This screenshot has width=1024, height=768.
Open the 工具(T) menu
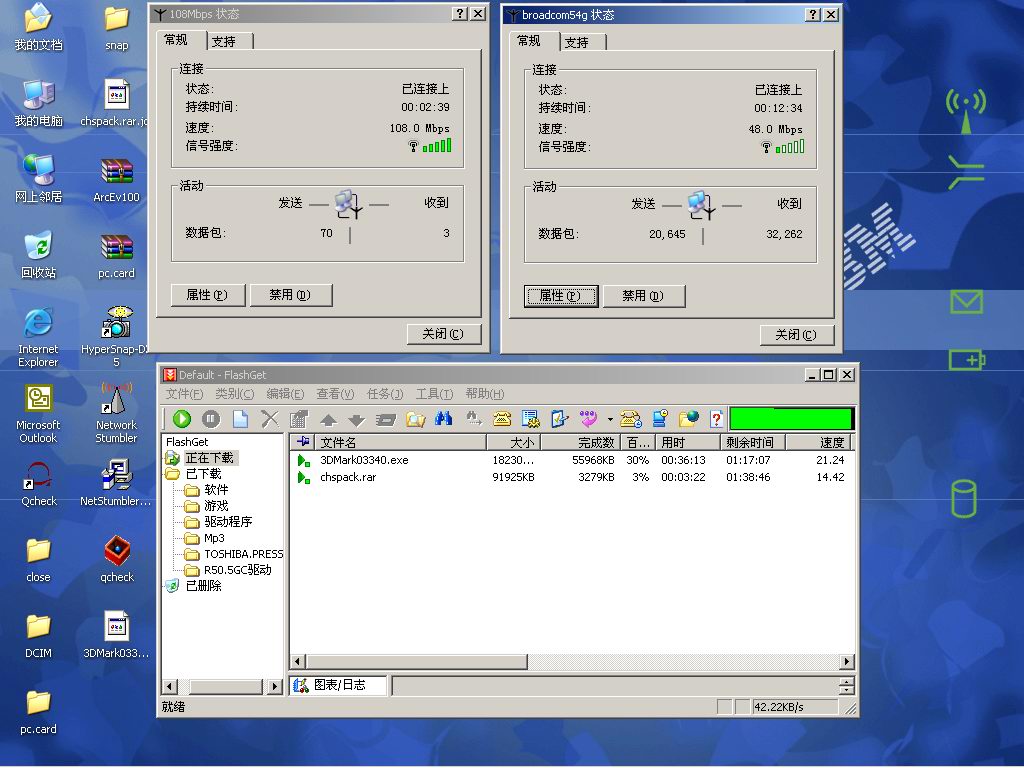point(434,394)
